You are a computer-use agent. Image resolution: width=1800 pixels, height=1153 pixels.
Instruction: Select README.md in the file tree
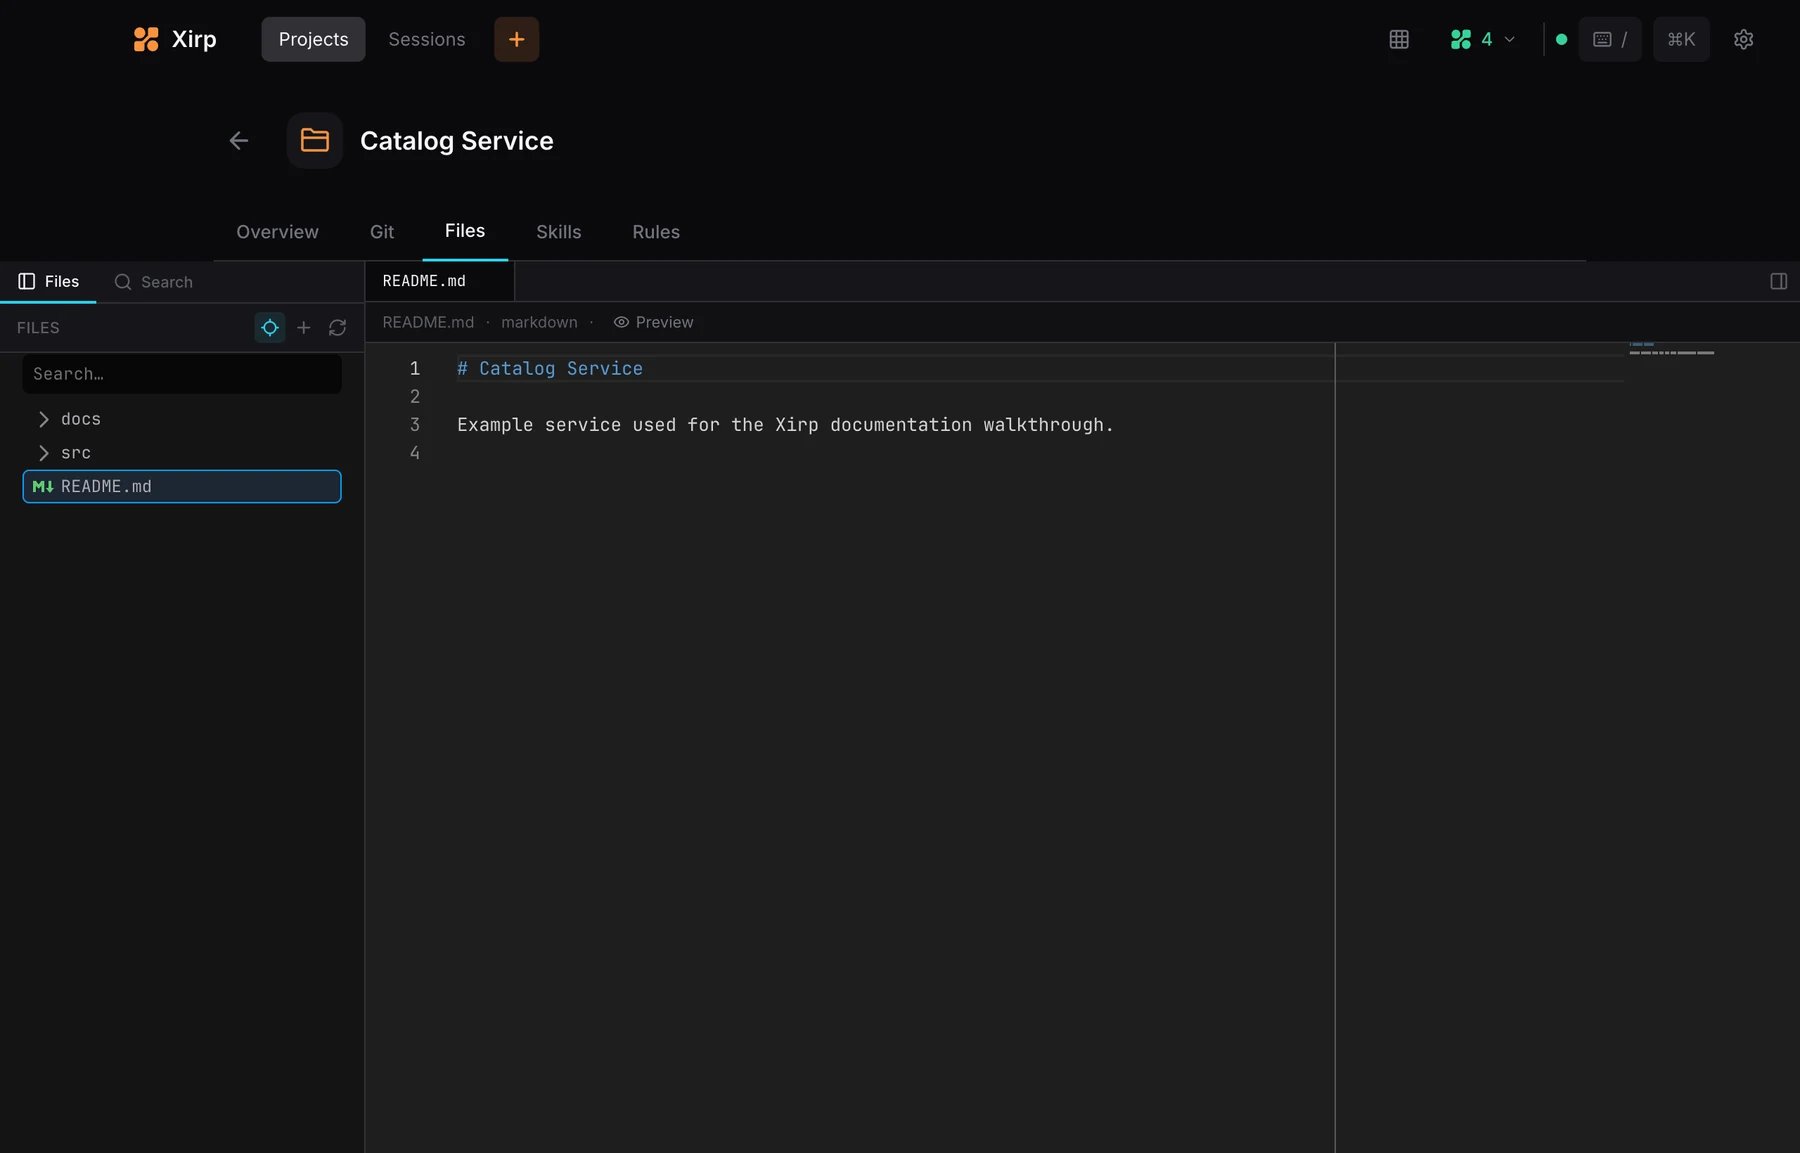coord(182,487)
